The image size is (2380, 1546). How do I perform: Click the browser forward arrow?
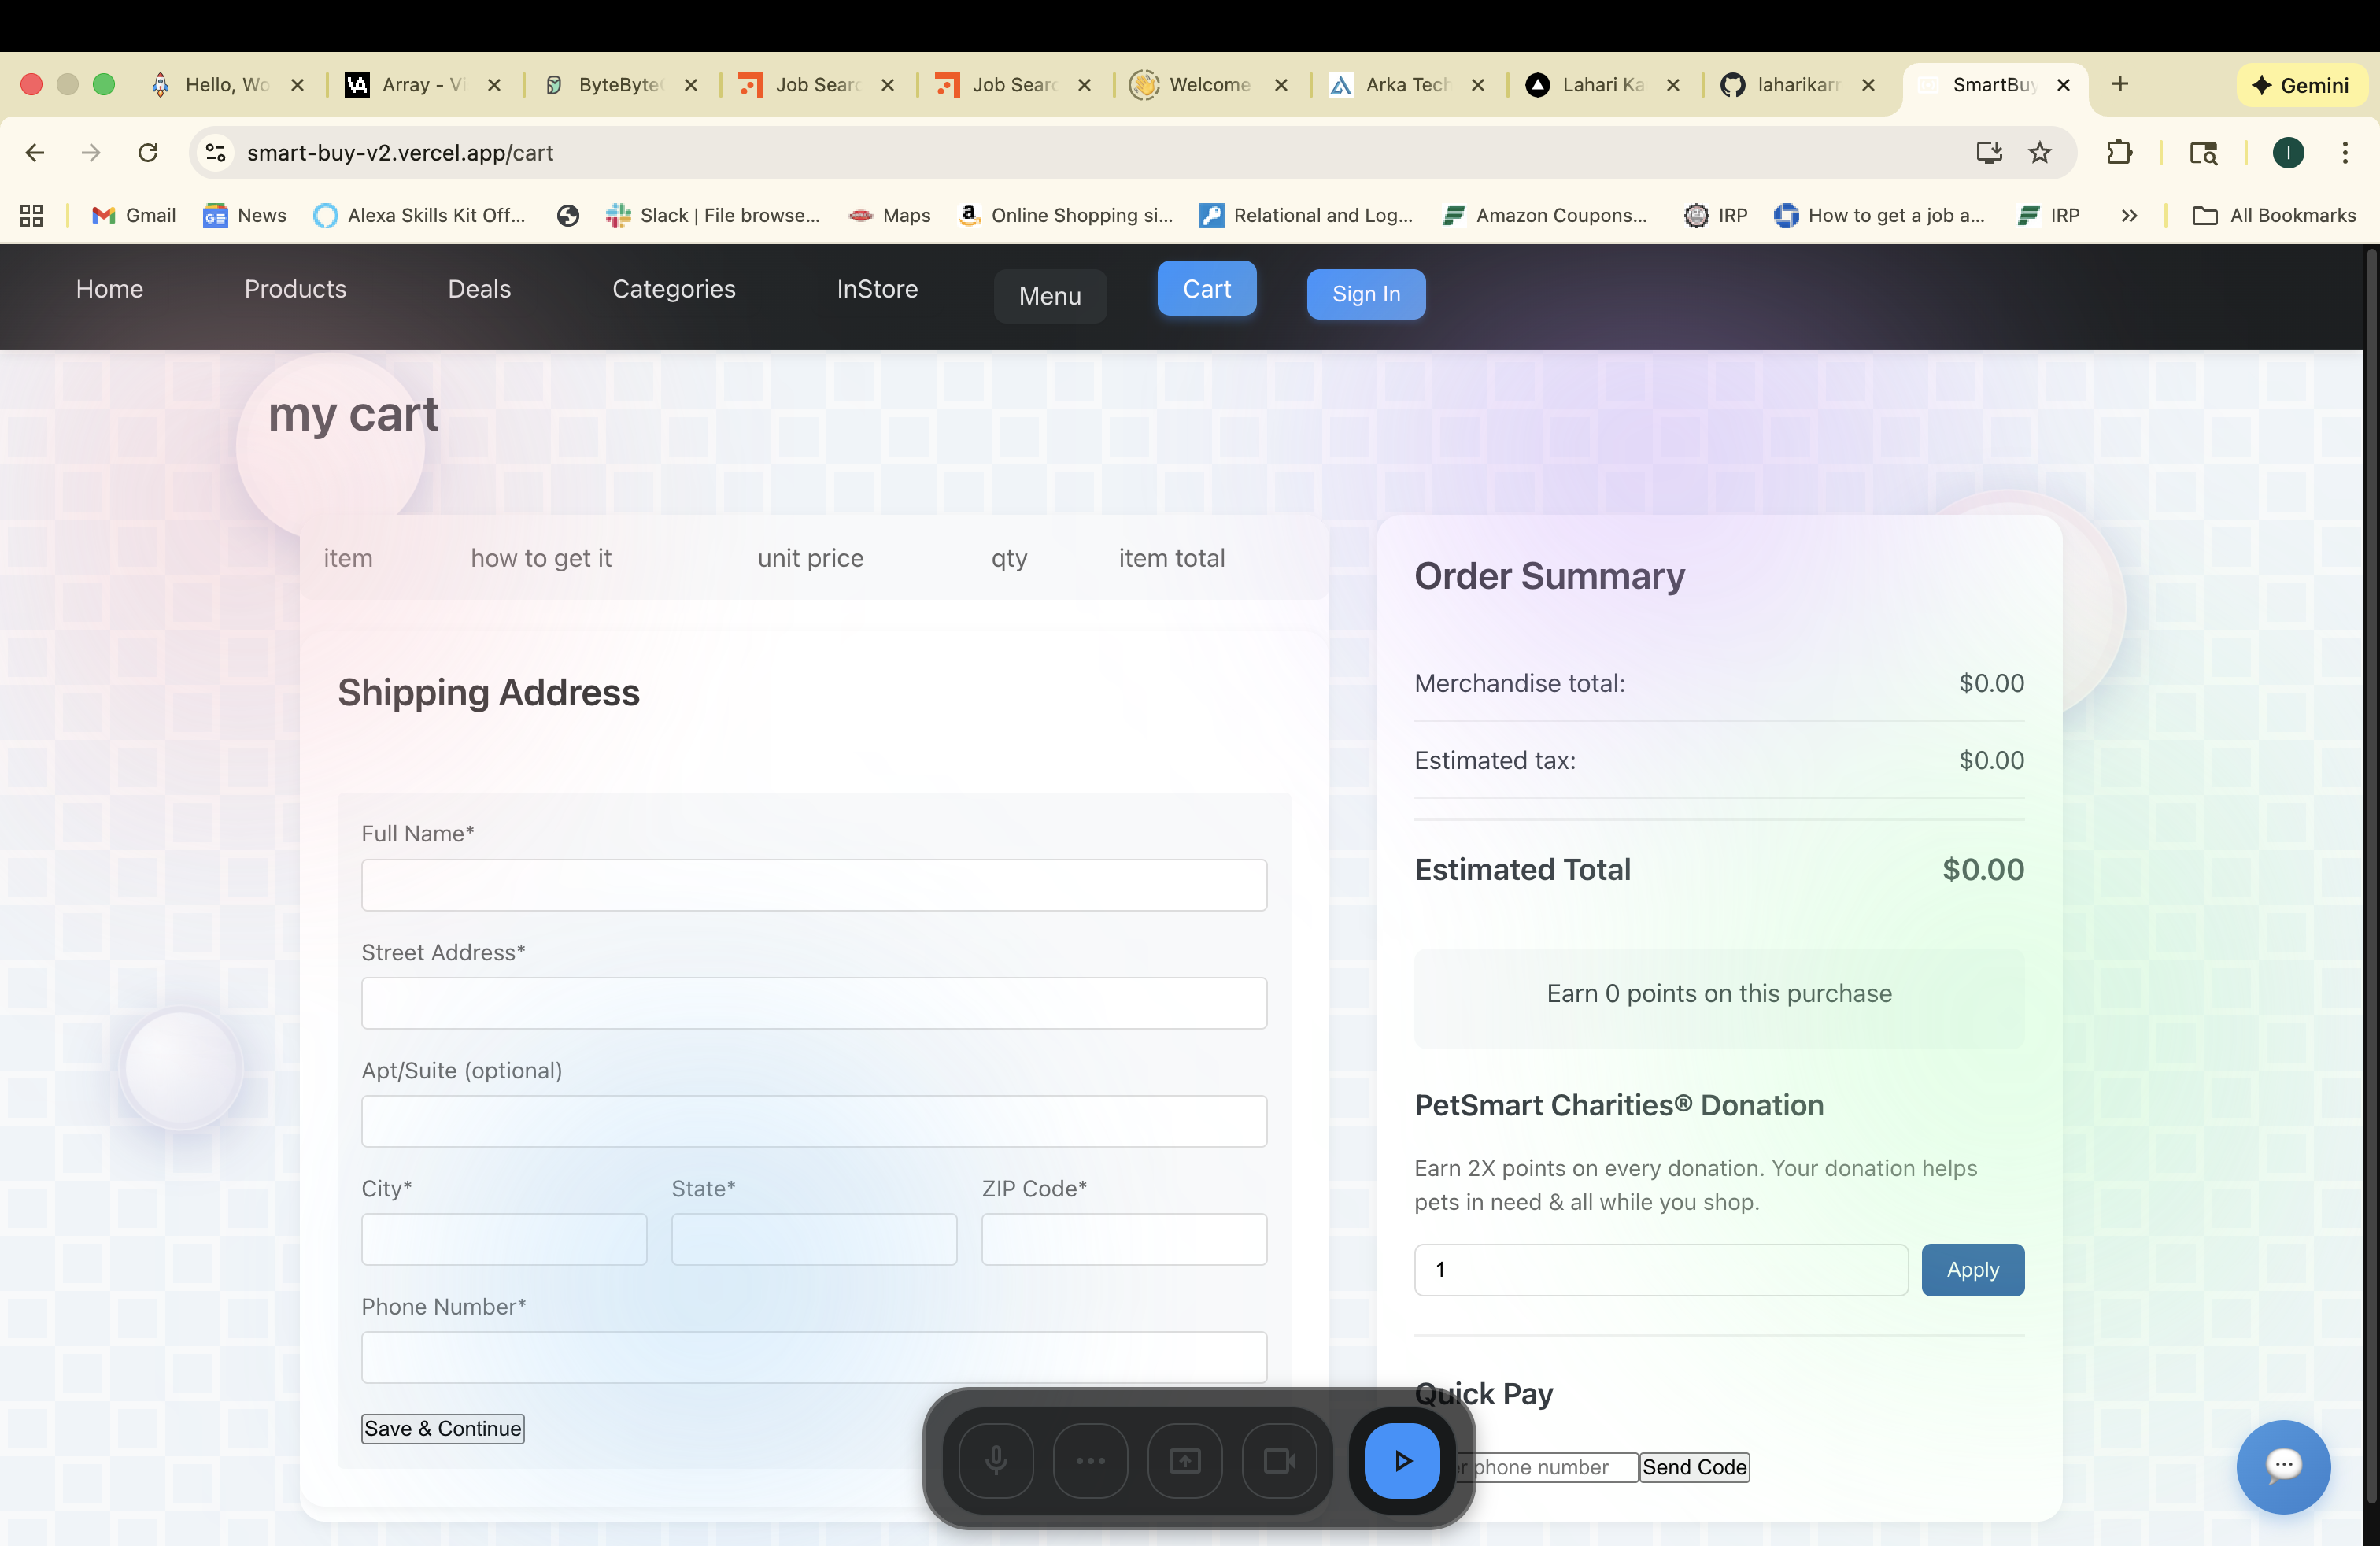[91, 152]
